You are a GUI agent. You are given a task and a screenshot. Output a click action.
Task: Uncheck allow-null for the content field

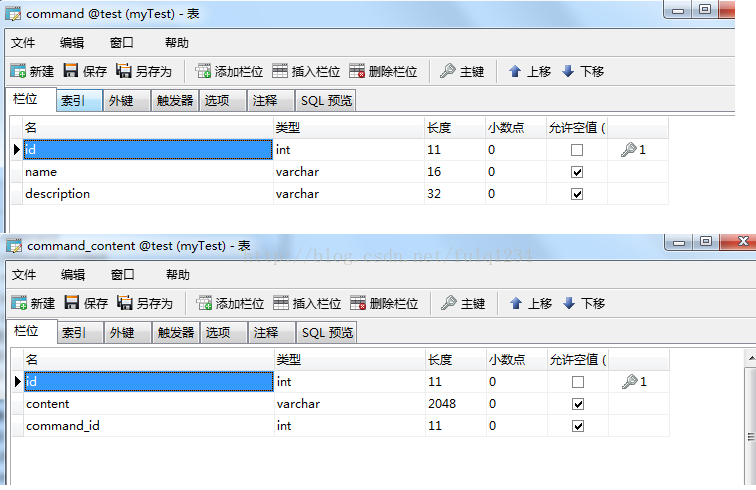coord(578,404)
